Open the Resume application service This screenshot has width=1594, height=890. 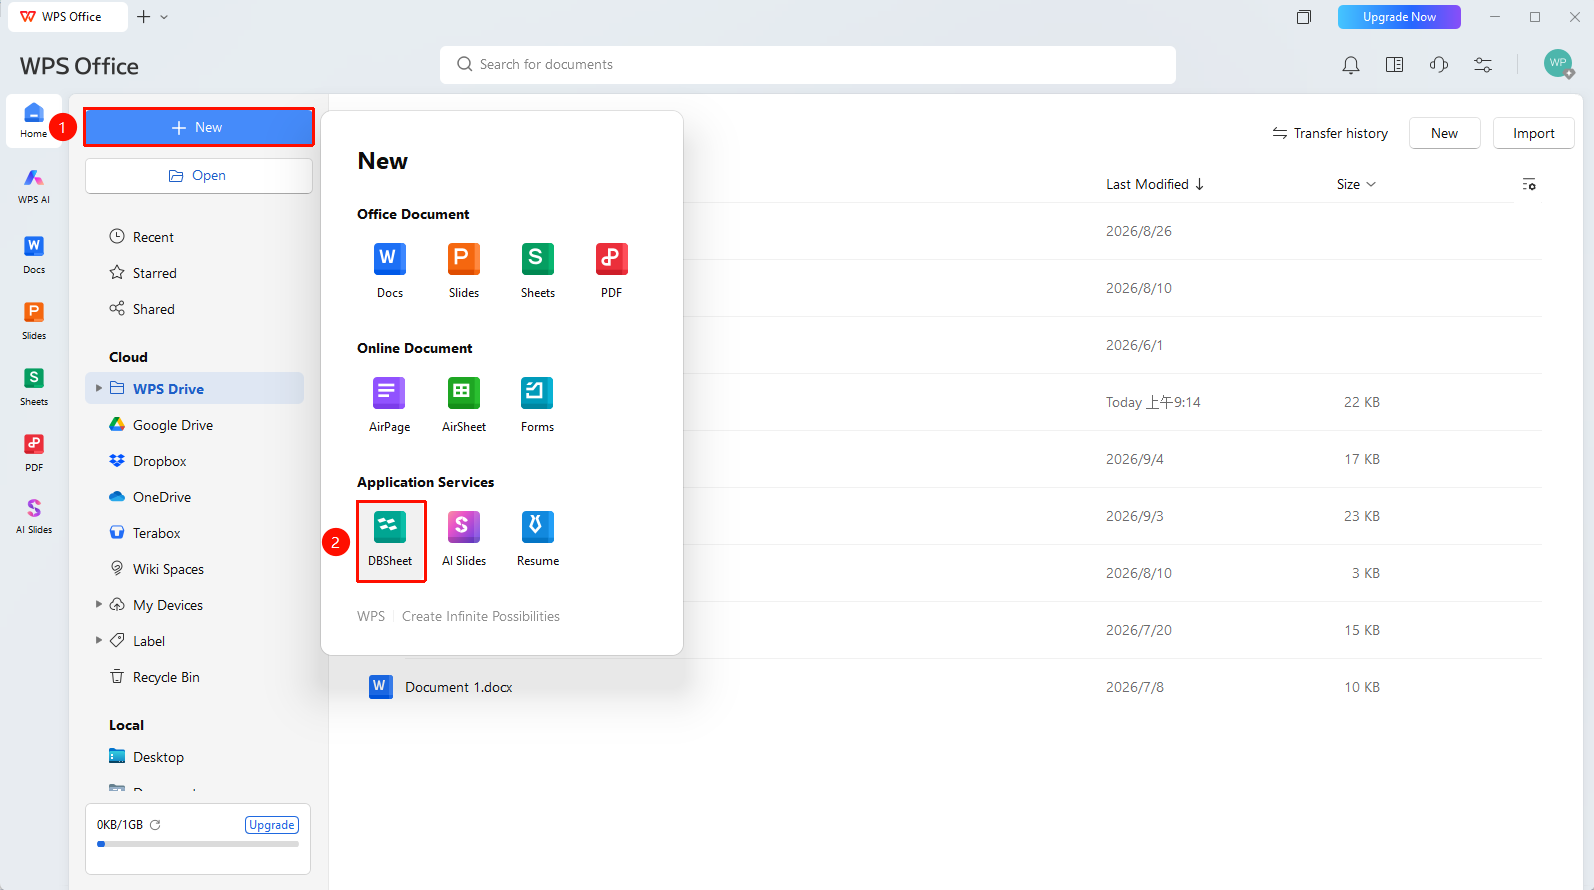click(x=537, y=539)
